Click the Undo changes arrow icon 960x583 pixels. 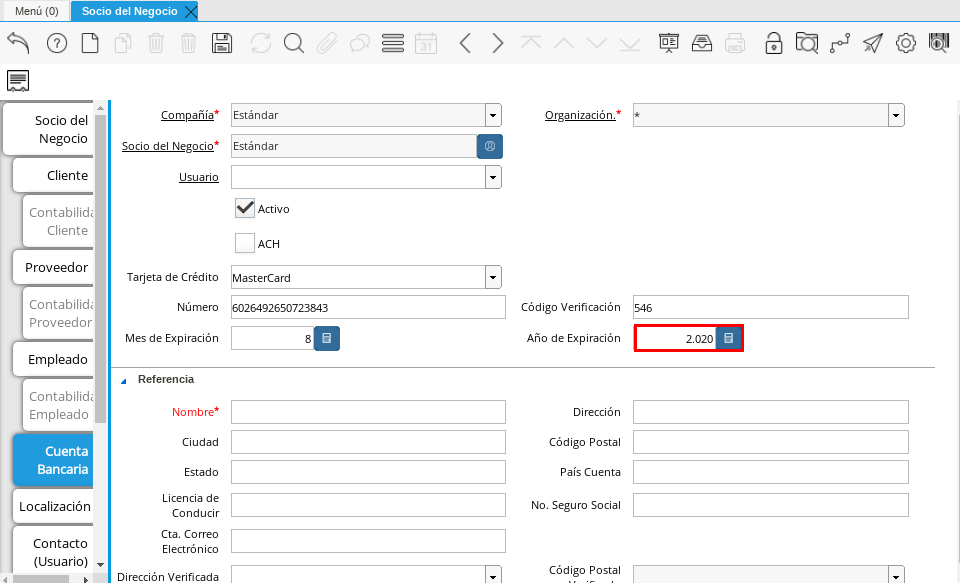pos(19,43)
